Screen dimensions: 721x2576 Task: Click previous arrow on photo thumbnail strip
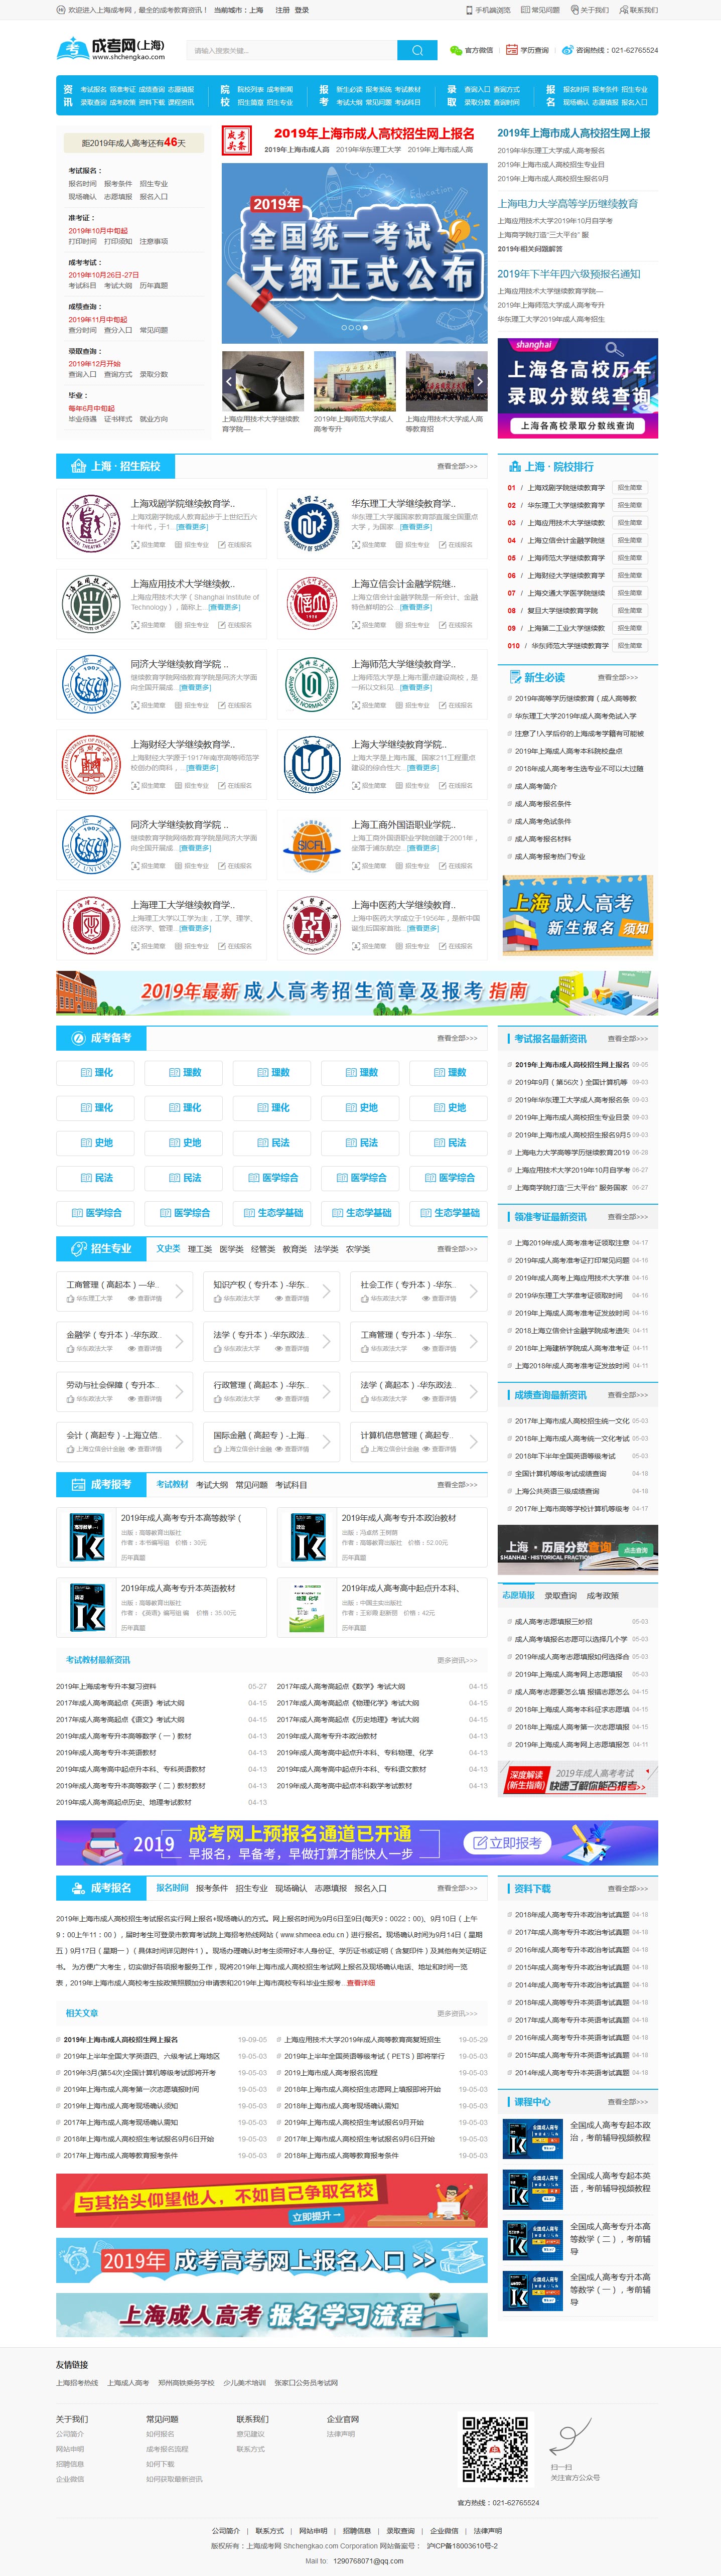coord(229,381)
